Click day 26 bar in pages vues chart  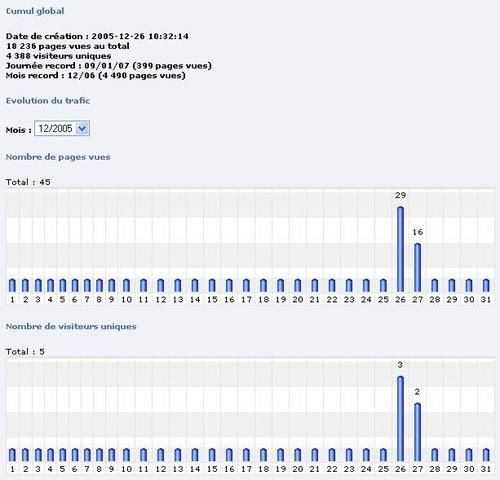click(400, 249)
